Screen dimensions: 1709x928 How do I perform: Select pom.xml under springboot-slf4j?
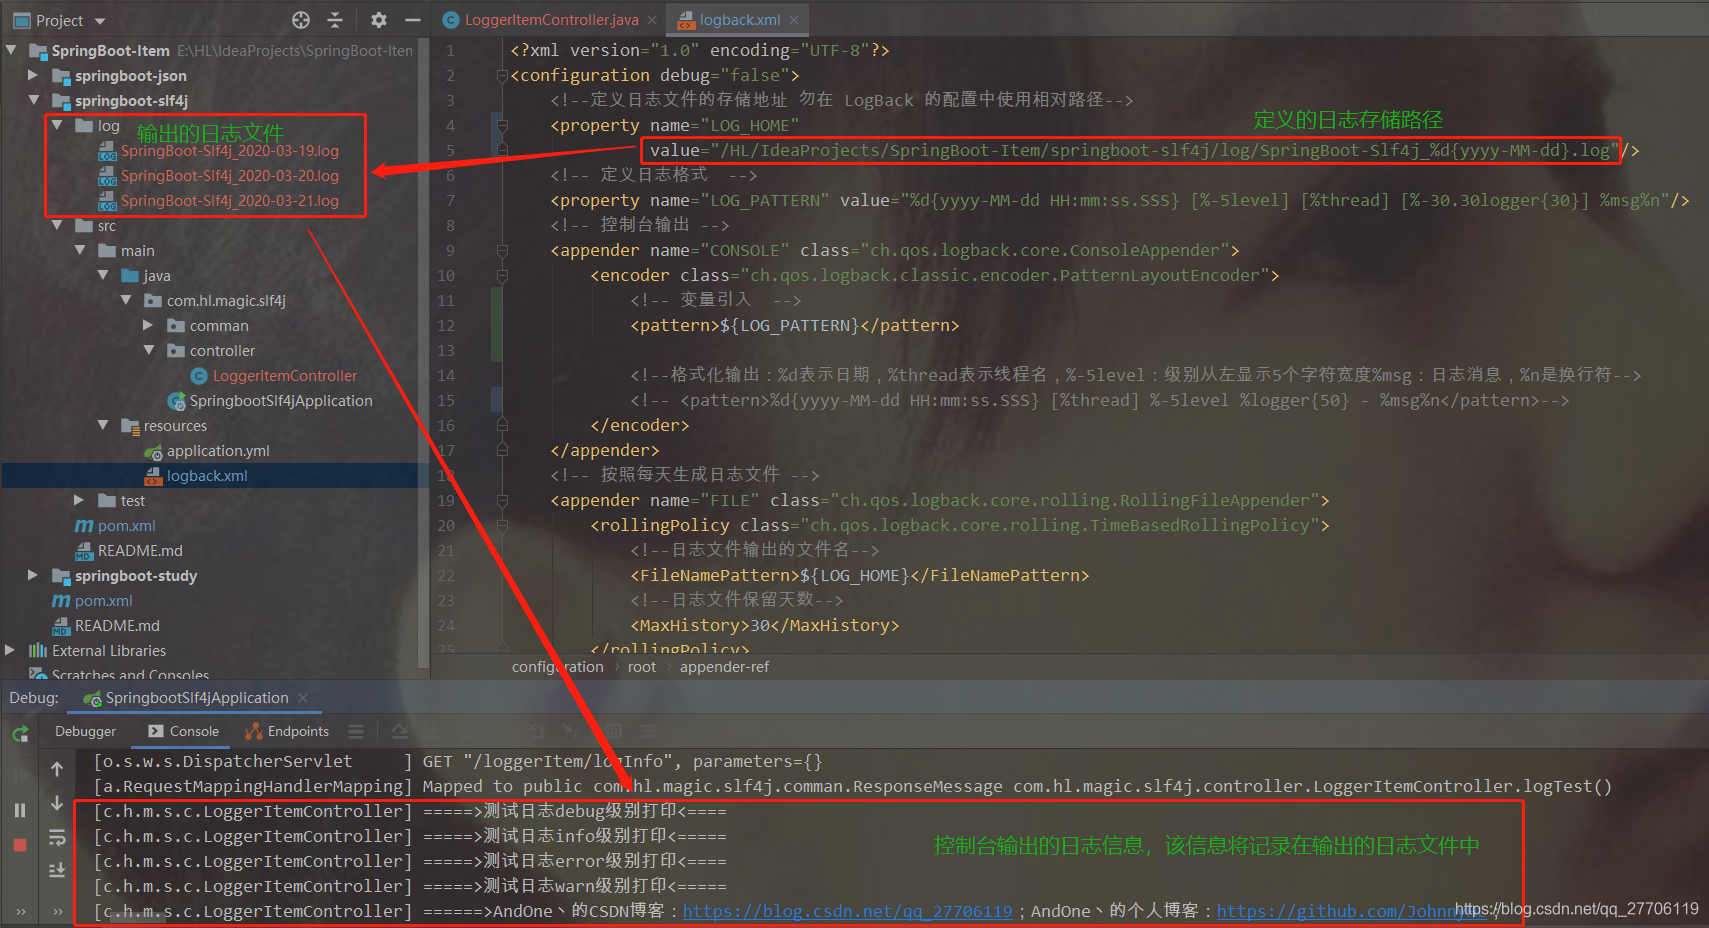(x=116, y=525)
